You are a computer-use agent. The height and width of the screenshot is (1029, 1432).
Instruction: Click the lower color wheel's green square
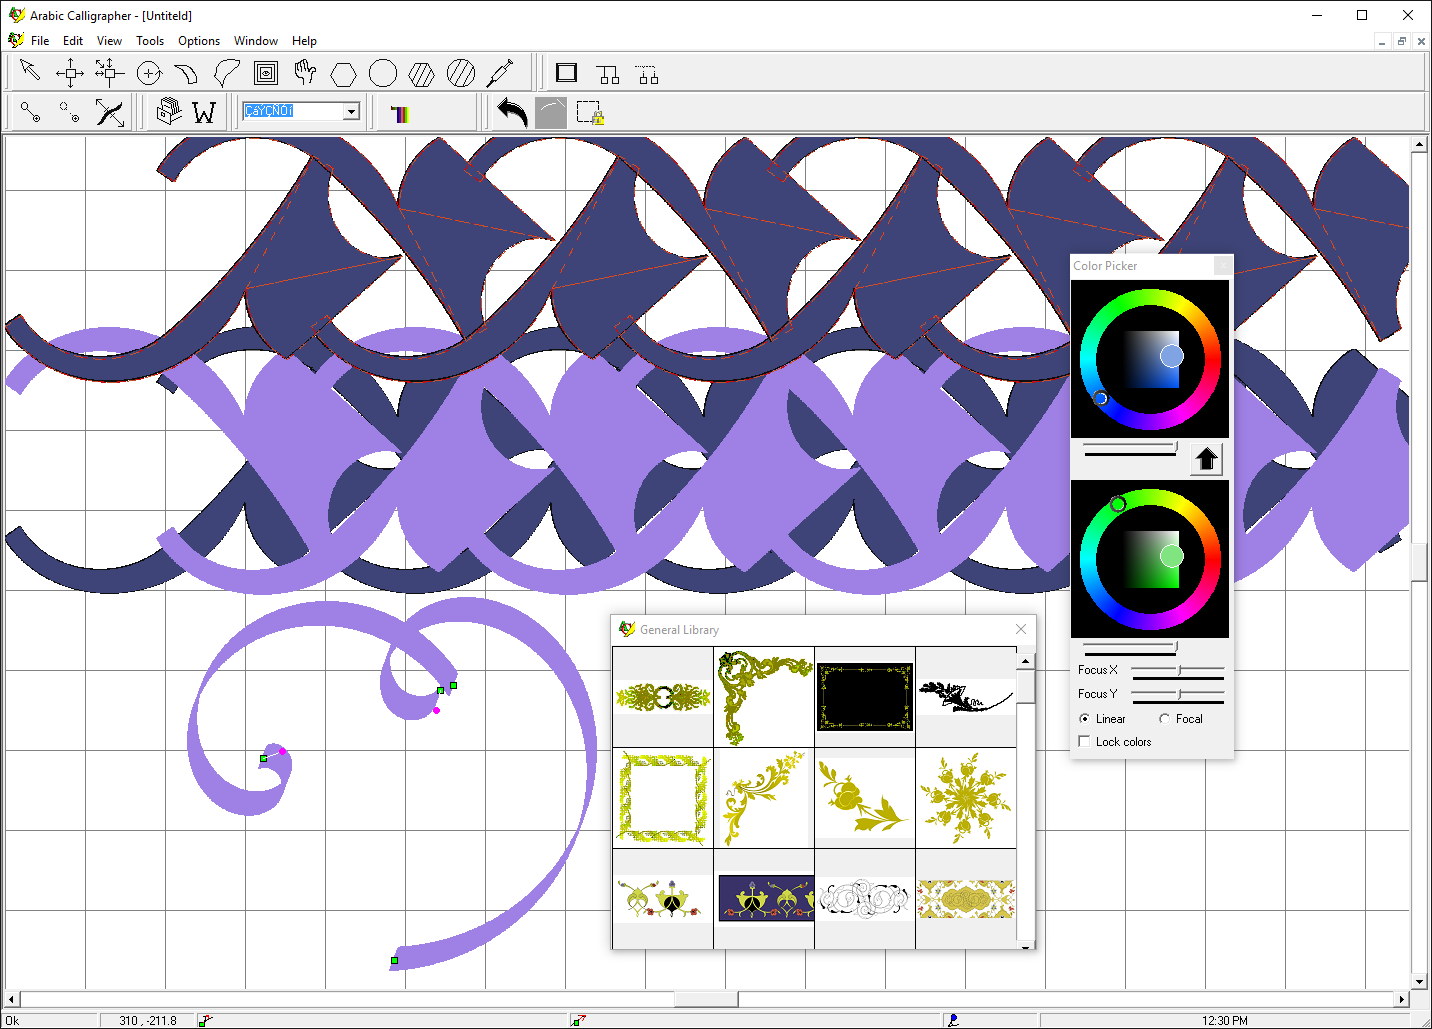coord(1150,559)
